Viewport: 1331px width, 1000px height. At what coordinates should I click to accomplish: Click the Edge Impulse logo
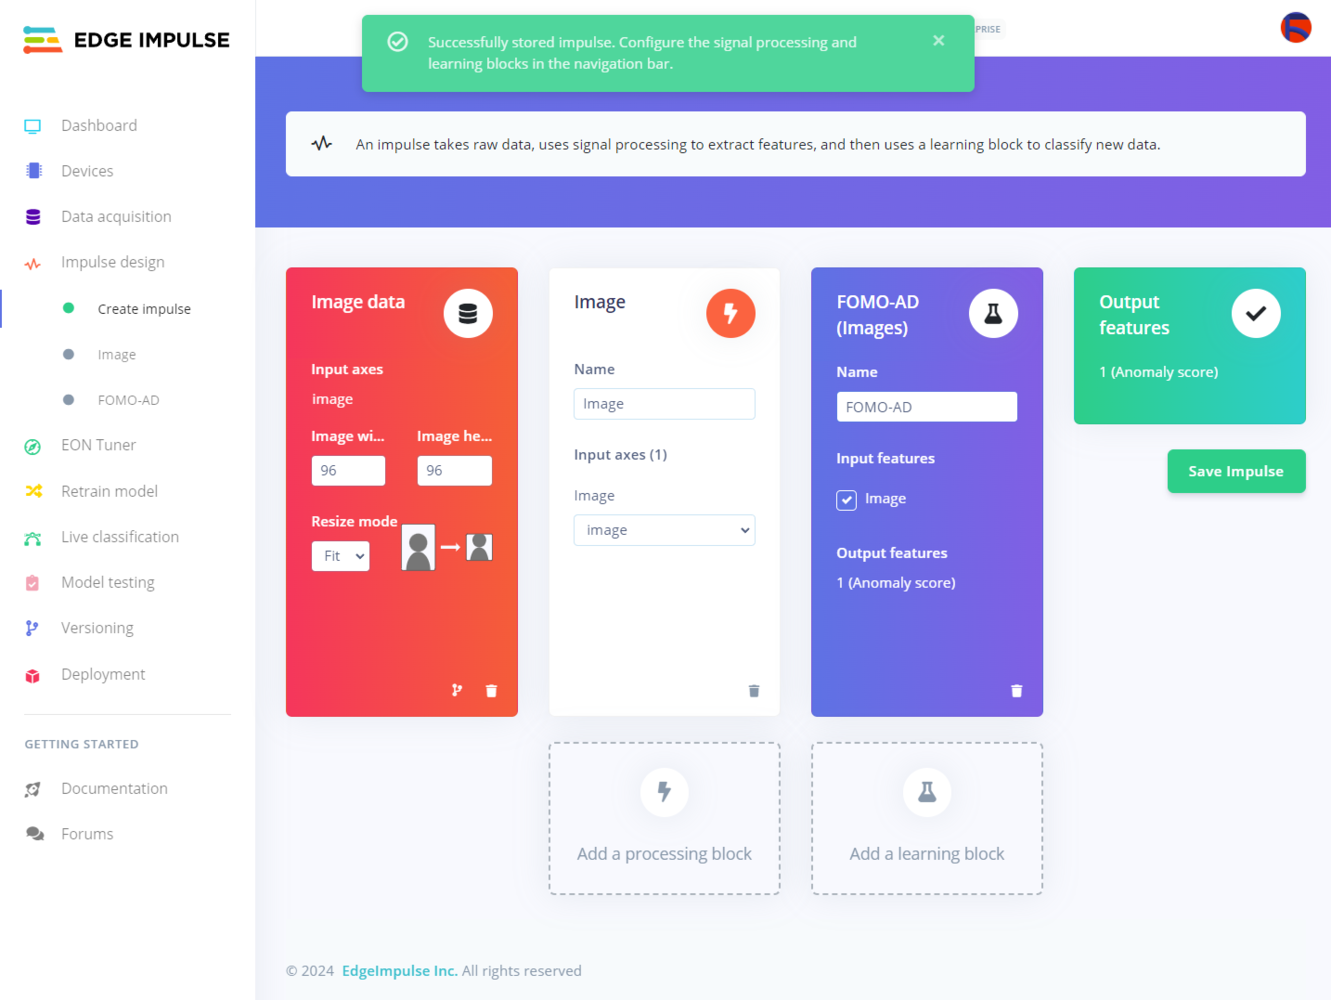click(x=126, y=40)
